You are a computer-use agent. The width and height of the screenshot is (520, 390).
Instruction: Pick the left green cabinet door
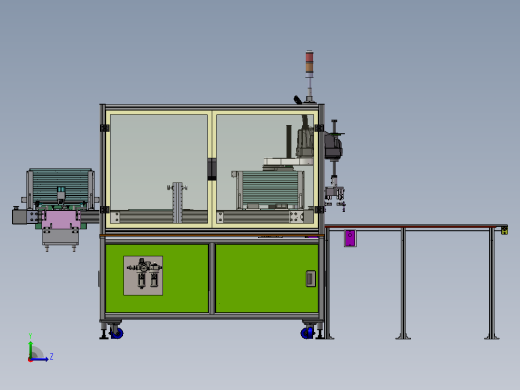click(157, 279)
